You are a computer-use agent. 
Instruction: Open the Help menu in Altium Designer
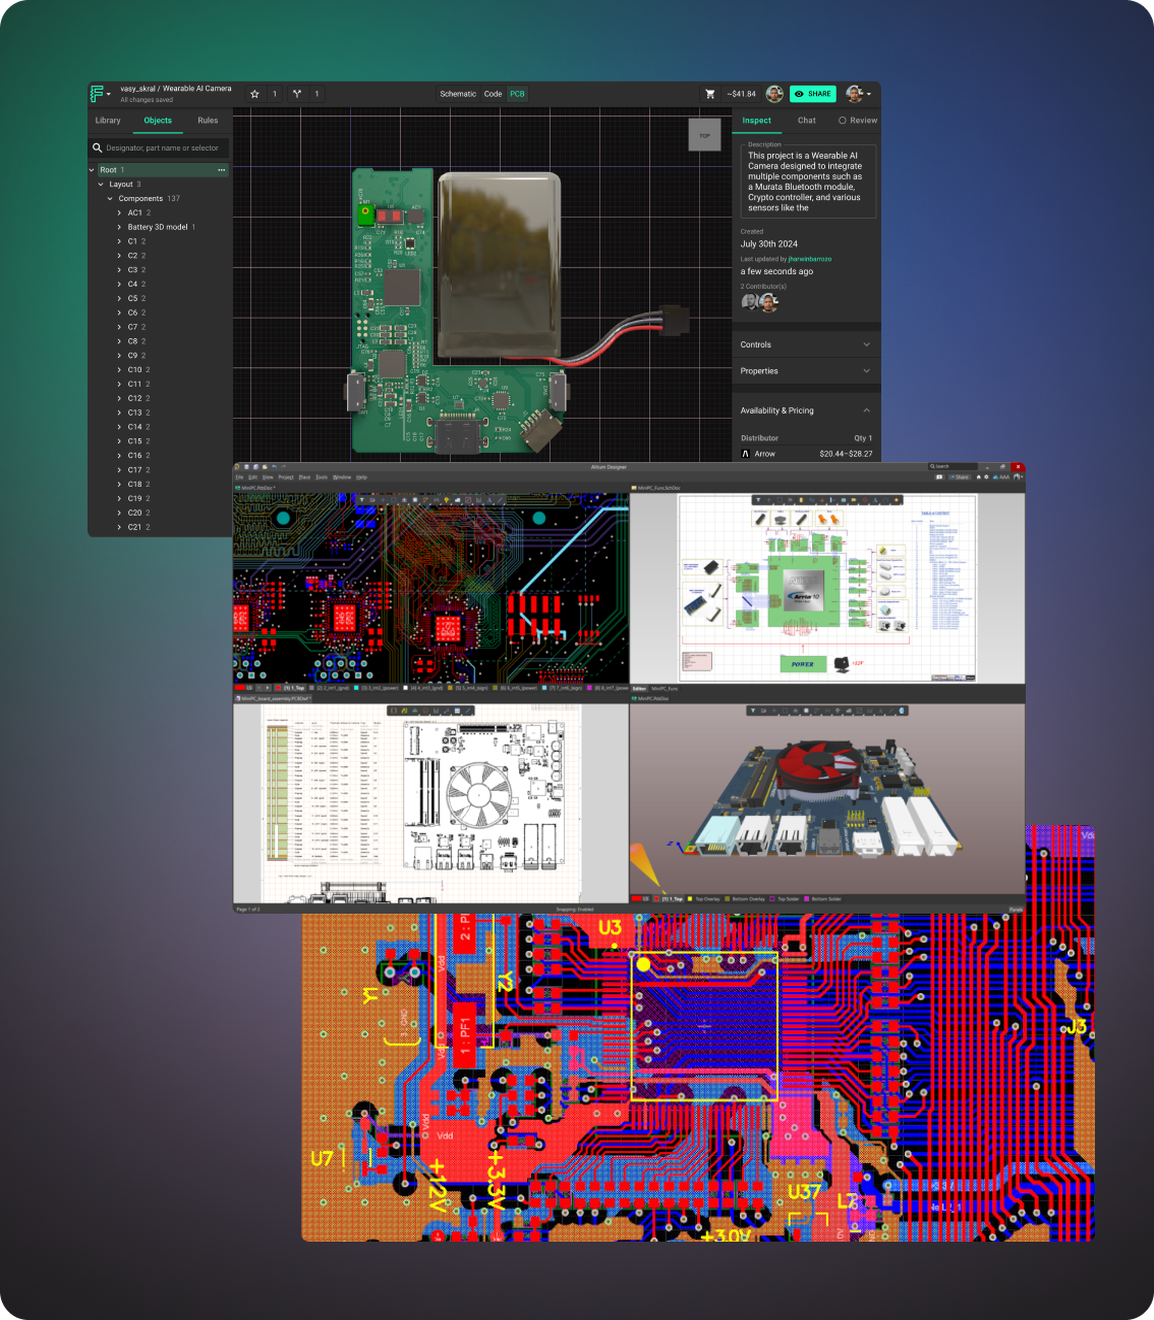click(x=362, y=477)
